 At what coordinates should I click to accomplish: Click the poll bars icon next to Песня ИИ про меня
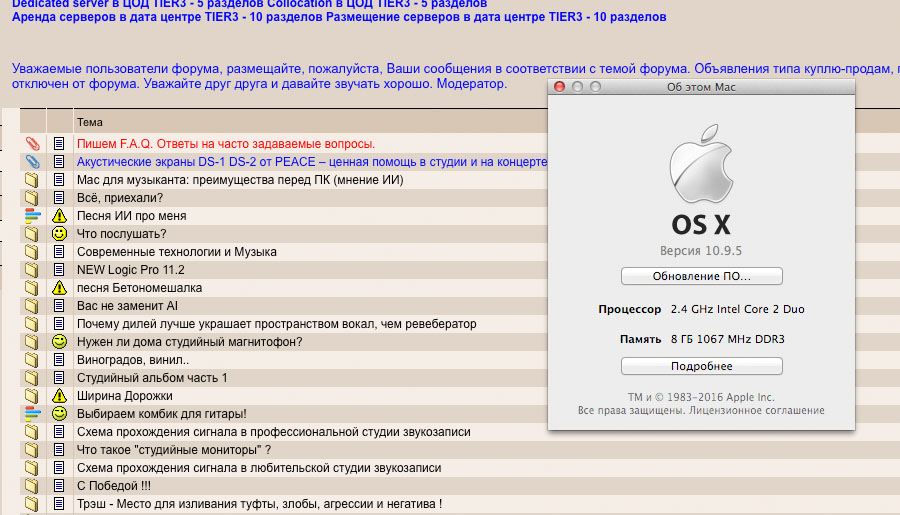click(x=32, y=216)
